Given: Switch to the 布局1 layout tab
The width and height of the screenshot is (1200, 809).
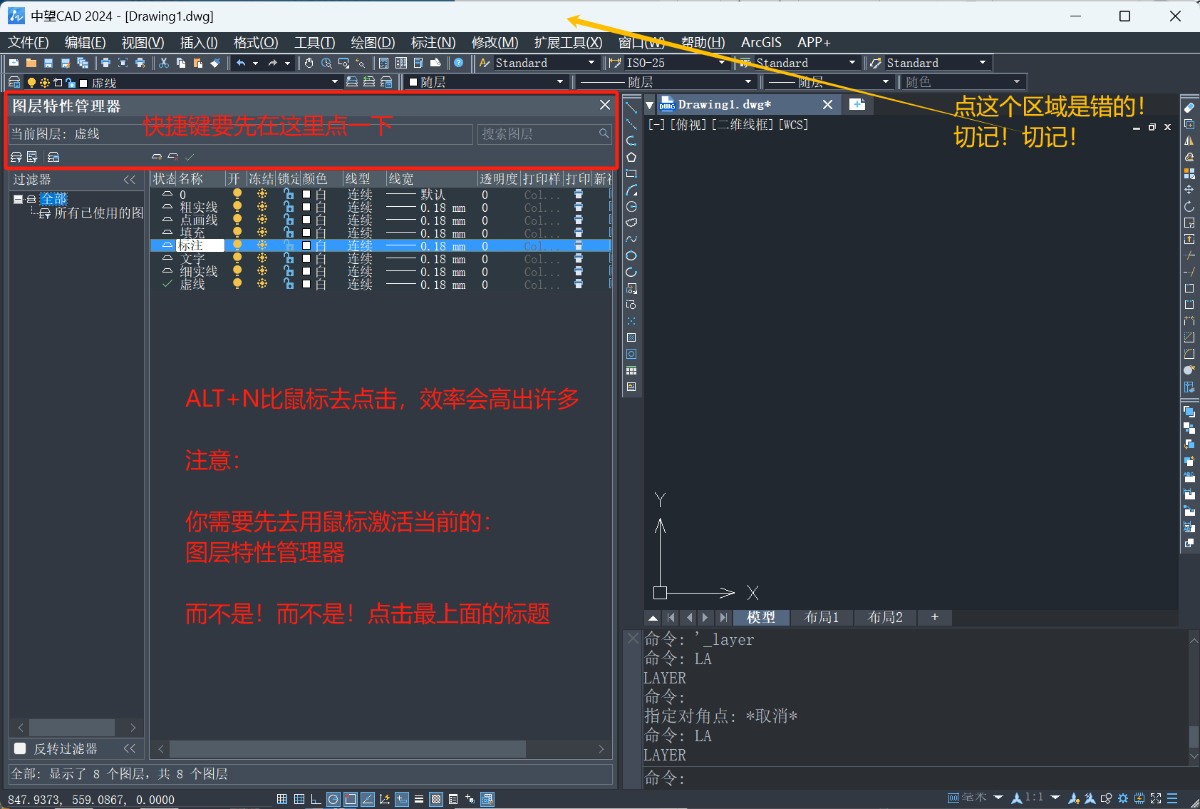Looking at the screenshot, I should pyautogui.click(x=824, y=617).
